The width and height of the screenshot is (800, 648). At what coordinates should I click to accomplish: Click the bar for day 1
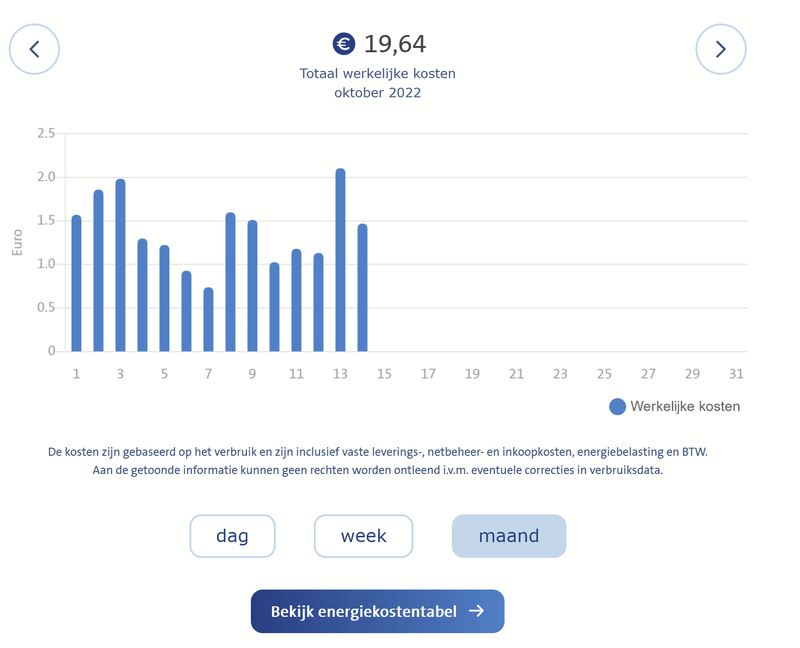76,284
